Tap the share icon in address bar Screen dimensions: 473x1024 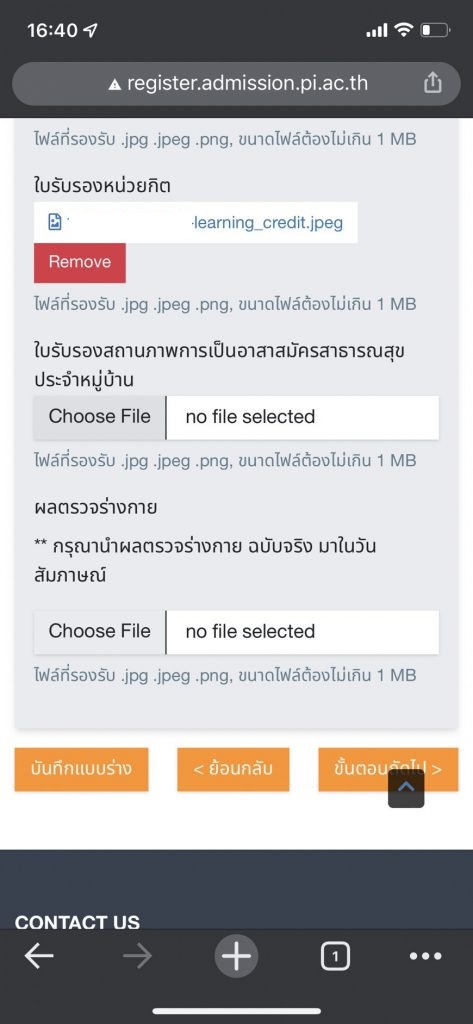(x=432, y=83)
